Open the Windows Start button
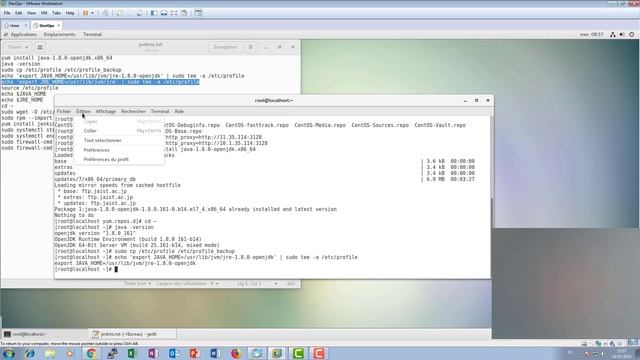Viewport: 640px width, 360px height. point(9,353)
